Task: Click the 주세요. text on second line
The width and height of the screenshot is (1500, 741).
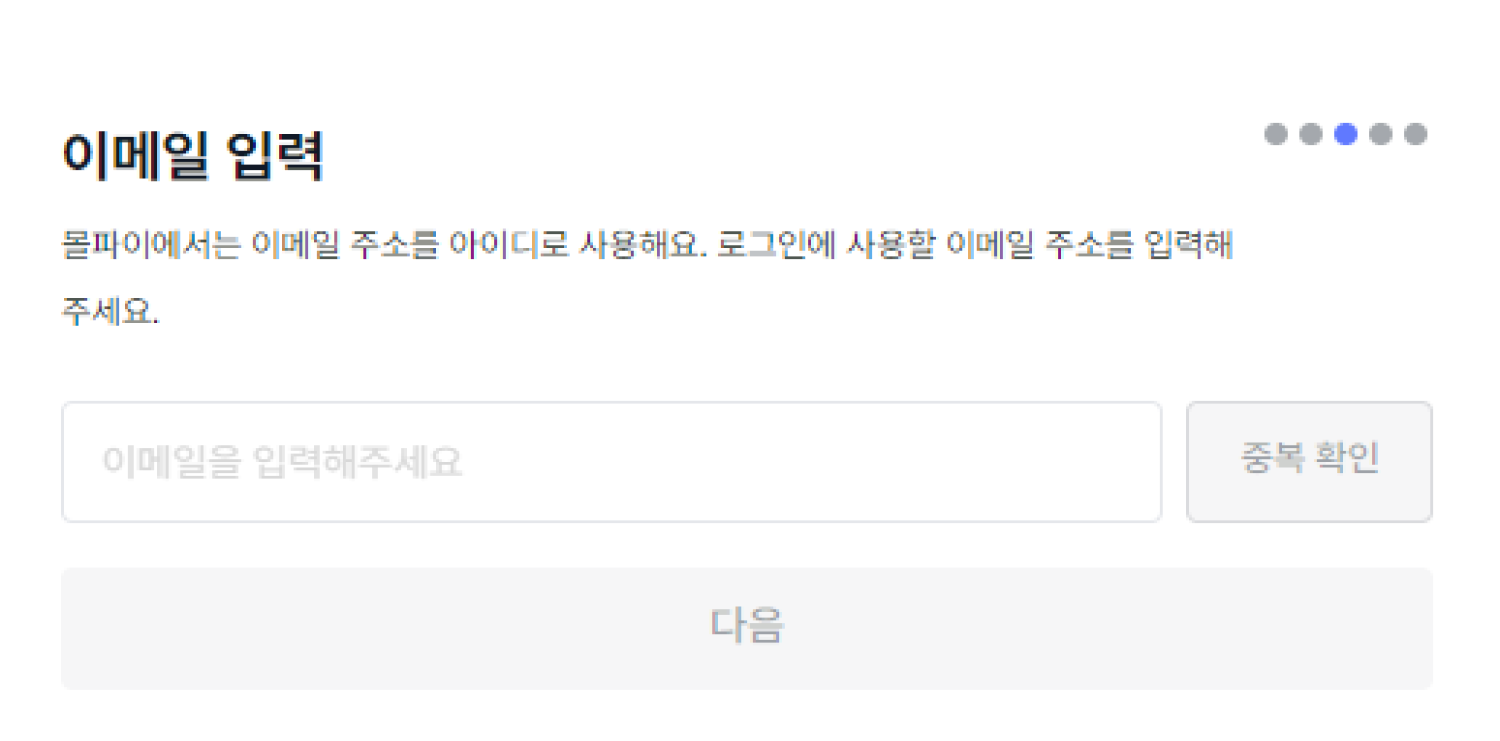Action: tap(110, 311)
